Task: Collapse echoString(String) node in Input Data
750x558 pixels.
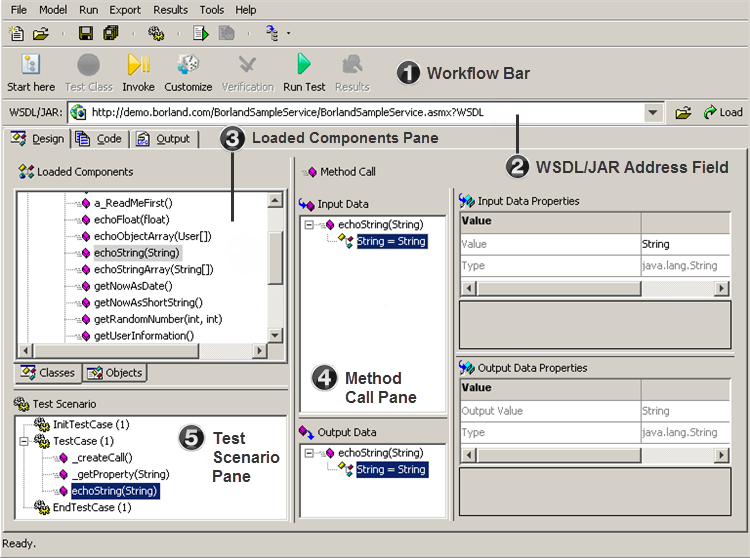Action: point(311,225)
